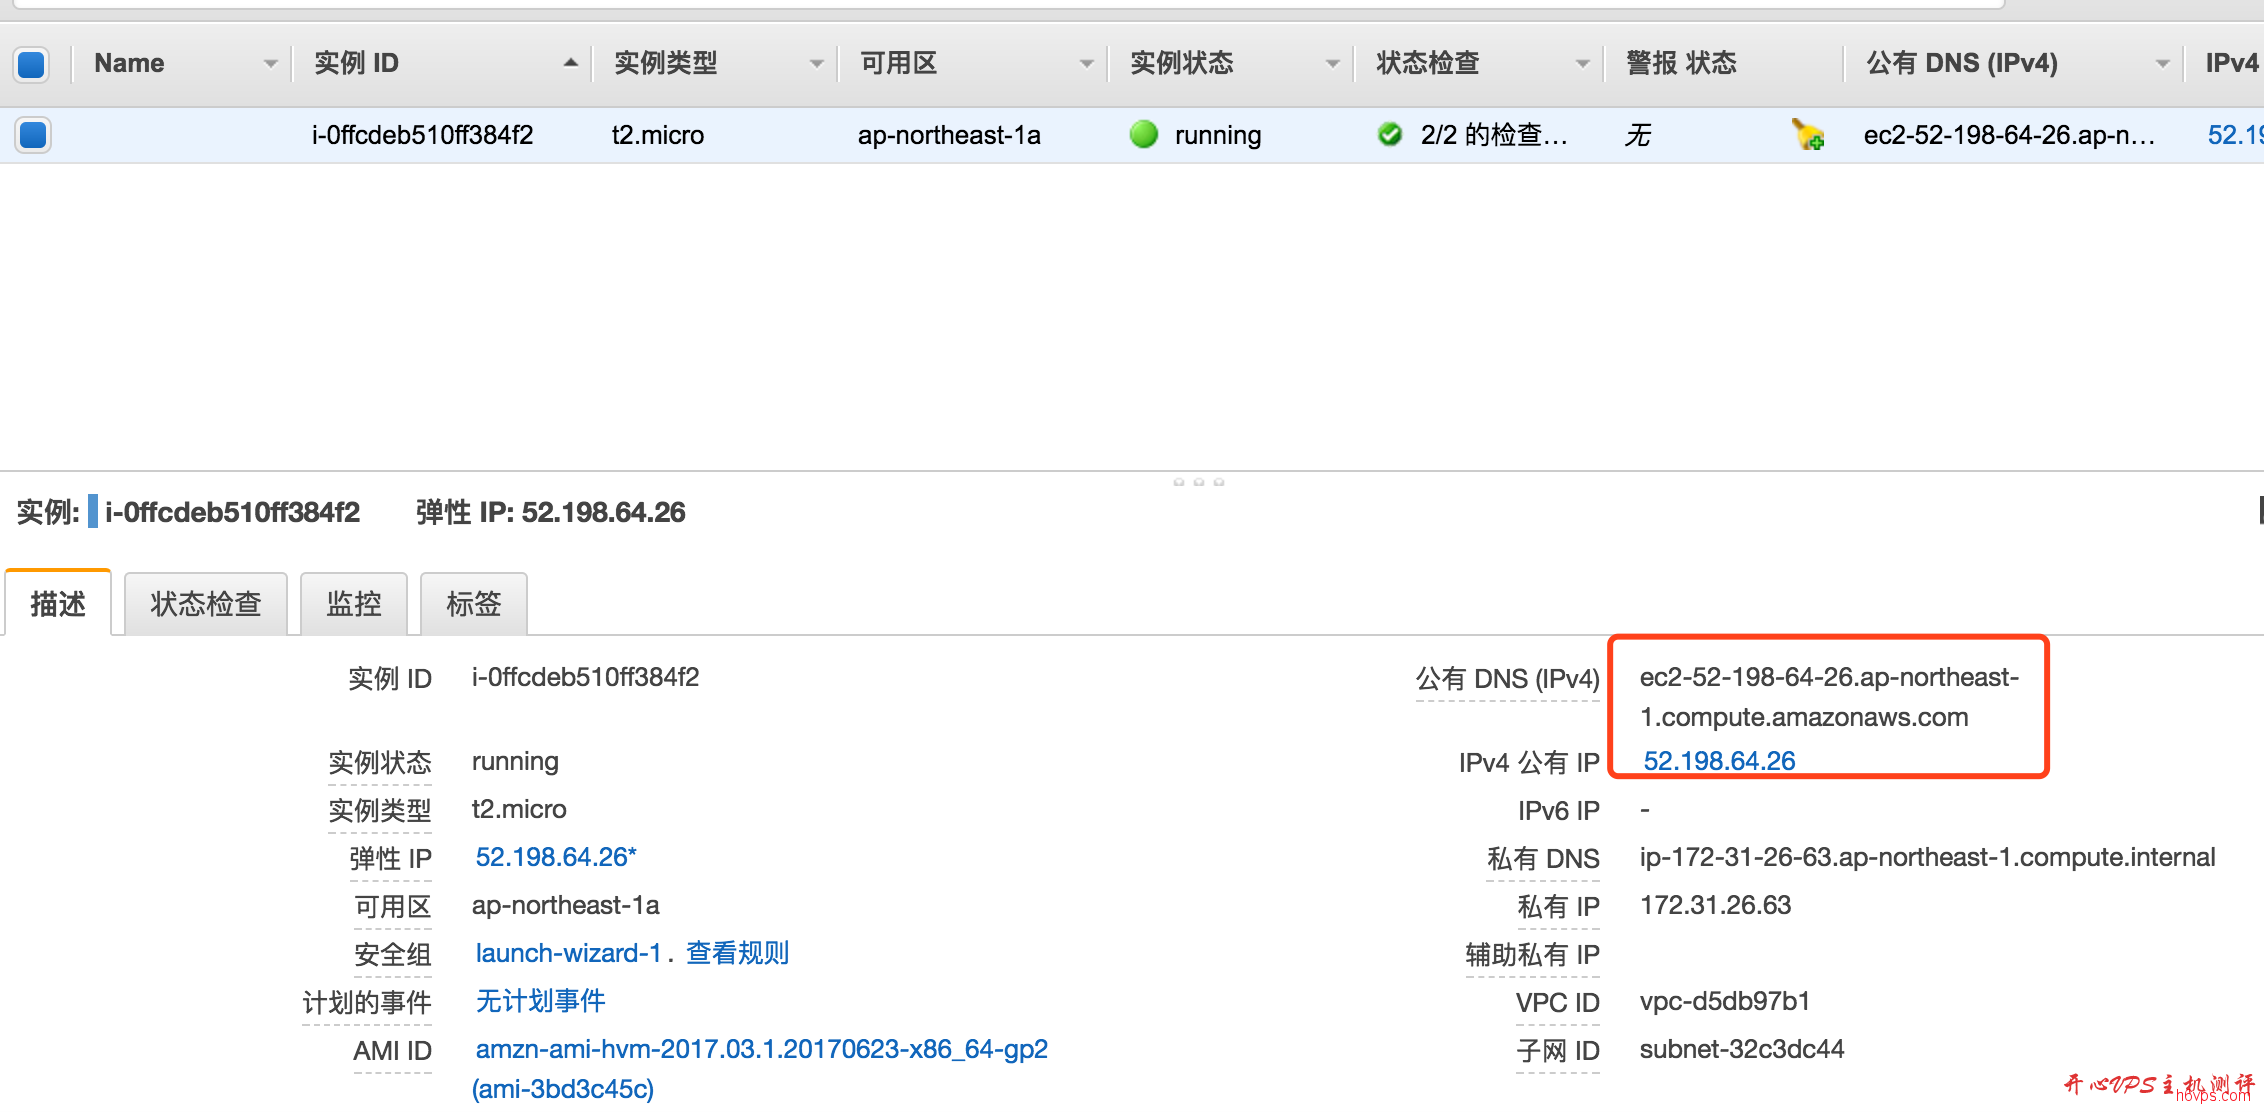
Task: Open the 状态检查 column dropdown
Action: tap(1582, 62)
